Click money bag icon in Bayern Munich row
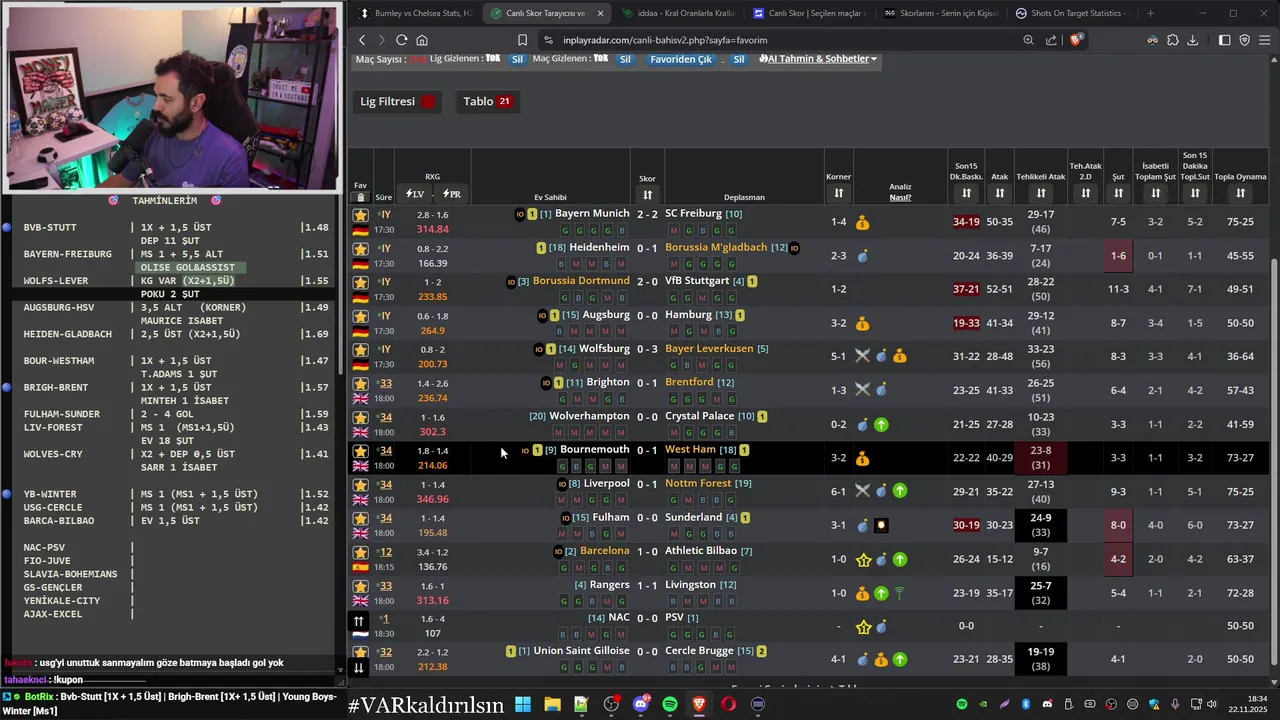Viewport: 1280px width, 720px height. point(862,222)
